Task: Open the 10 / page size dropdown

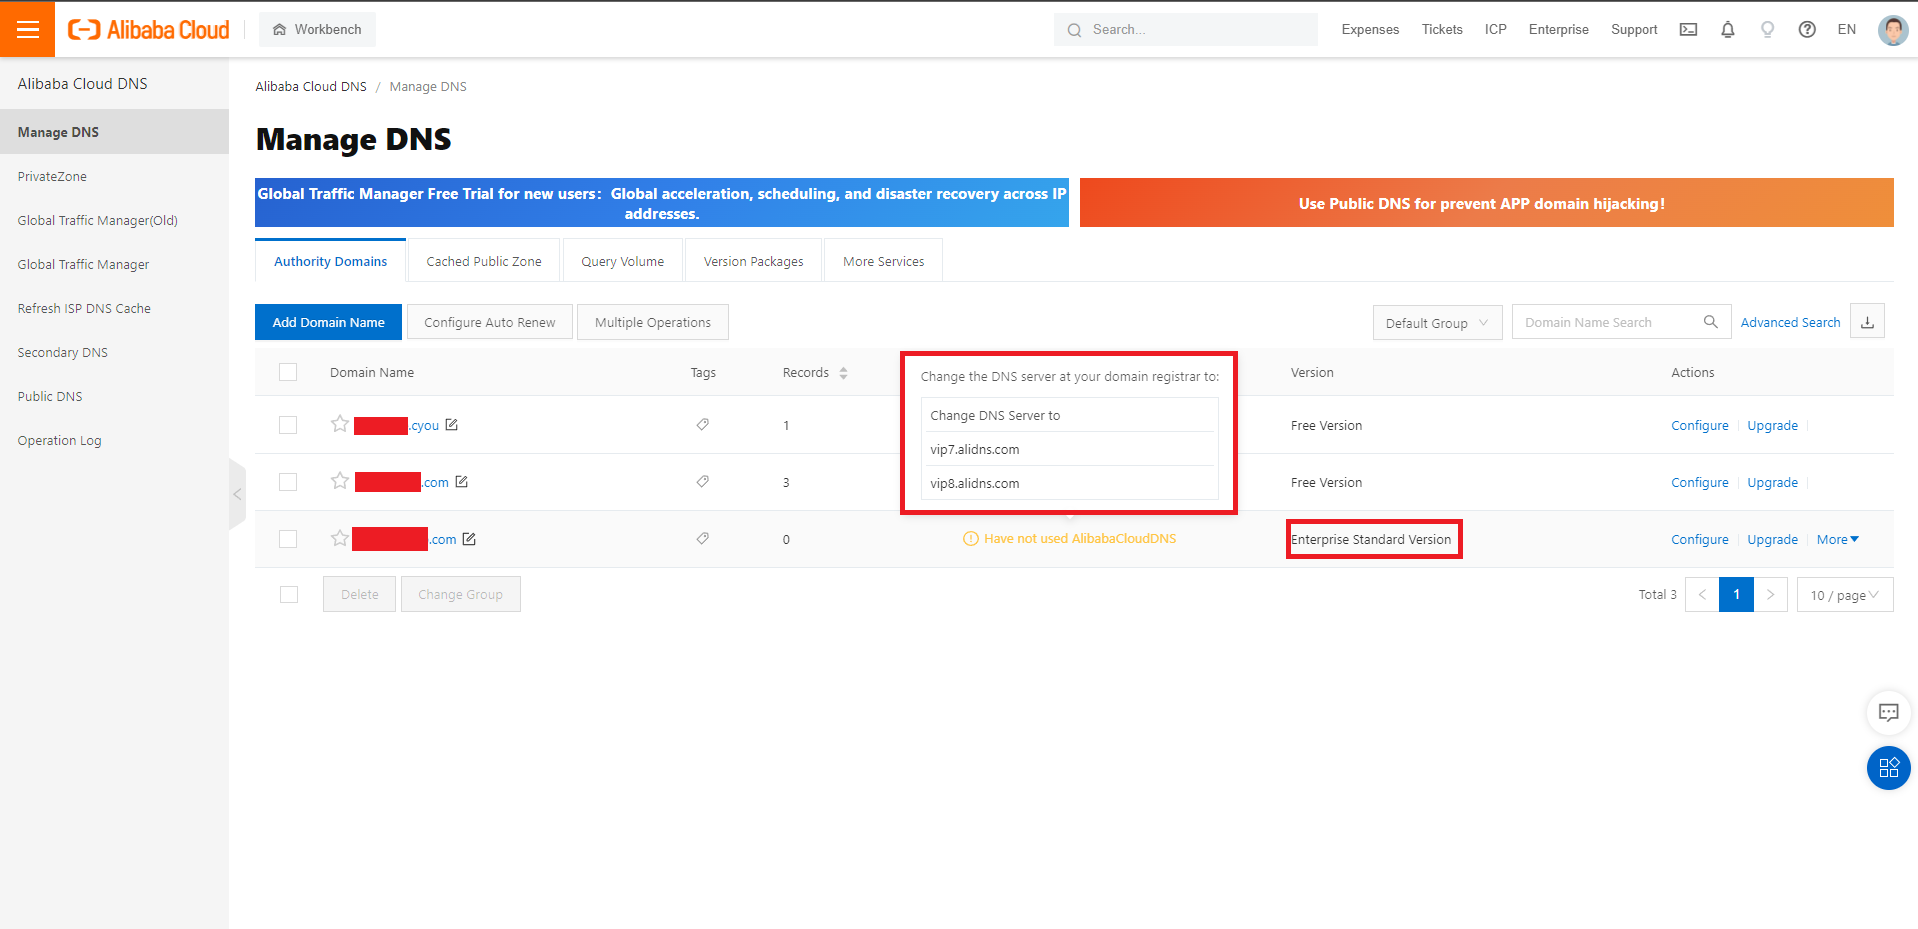Action: coord(1845,595)
